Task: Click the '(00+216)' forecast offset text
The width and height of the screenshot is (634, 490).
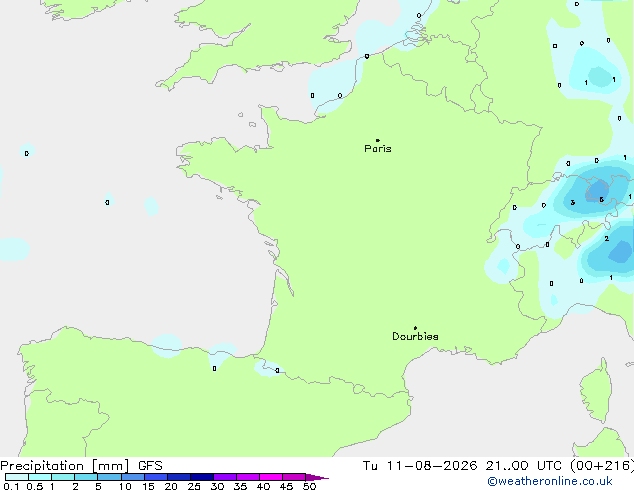Action: [x=602, y=466]
